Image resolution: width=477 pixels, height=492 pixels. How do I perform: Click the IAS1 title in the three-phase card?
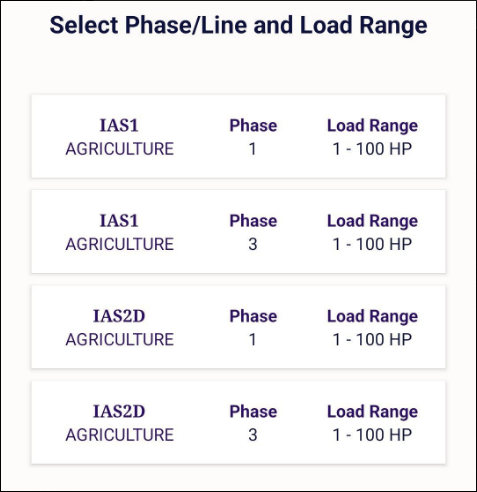(x=119, y=221)
